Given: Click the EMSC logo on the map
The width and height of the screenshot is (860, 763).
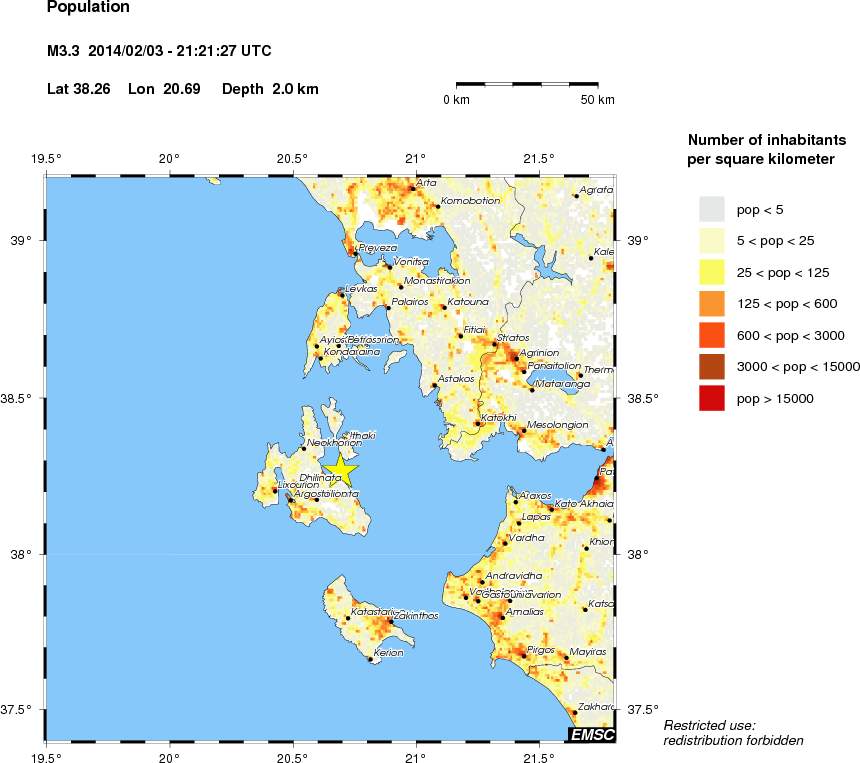Looking at the screenshot, I should coord(590,735).
